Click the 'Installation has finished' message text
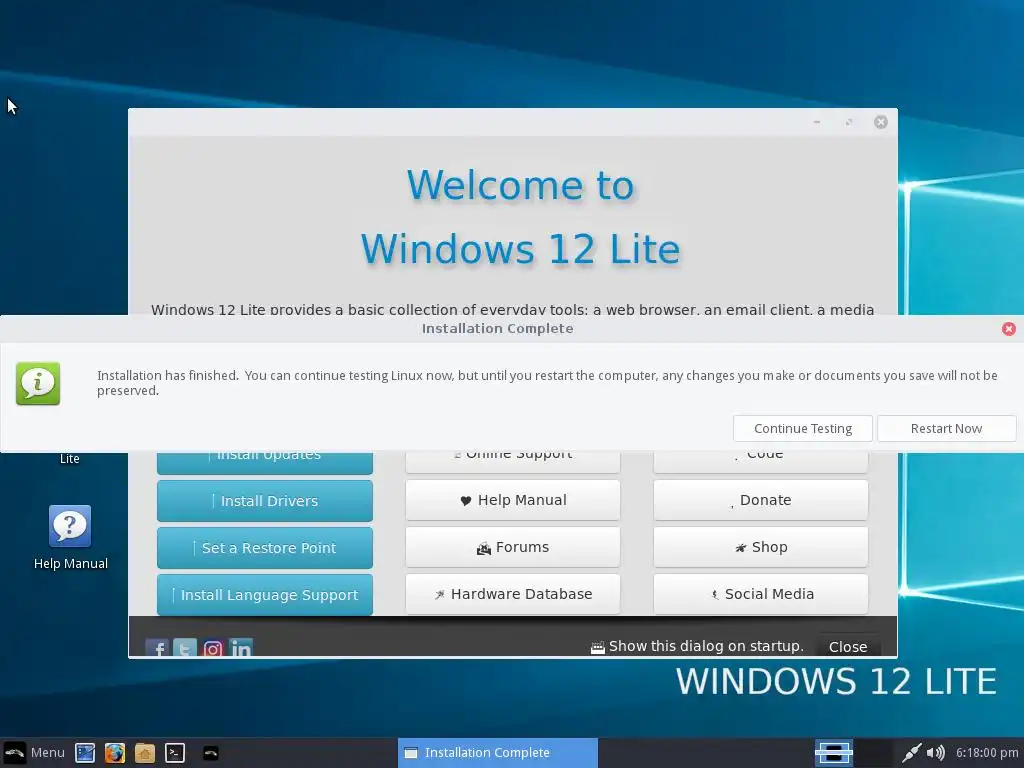1024x768 pixels. pyautogui.click(x=547, y=383)
